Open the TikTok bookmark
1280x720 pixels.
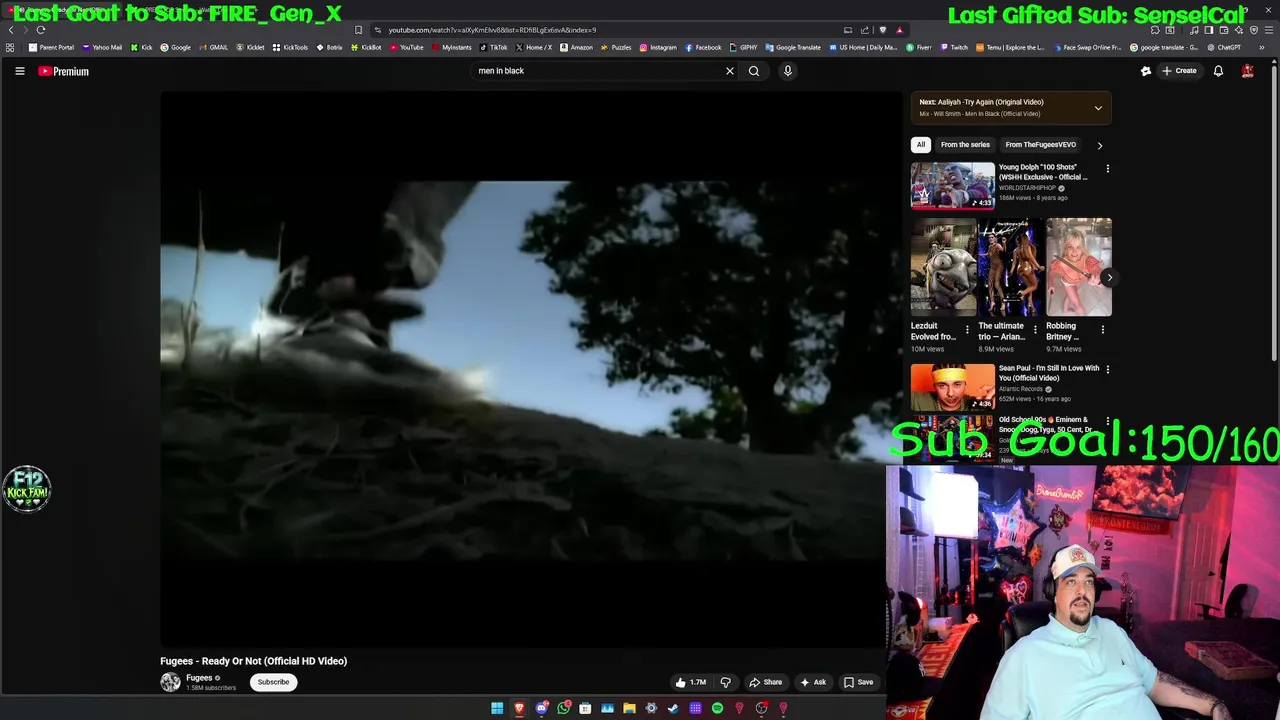point(493,47)
